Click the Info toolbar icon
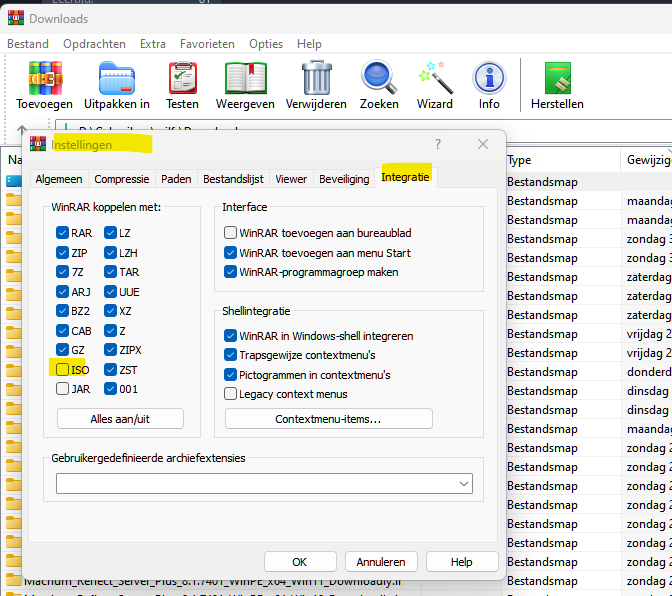Viewport: 672px width, 596px height. click(x=489, y=79)
